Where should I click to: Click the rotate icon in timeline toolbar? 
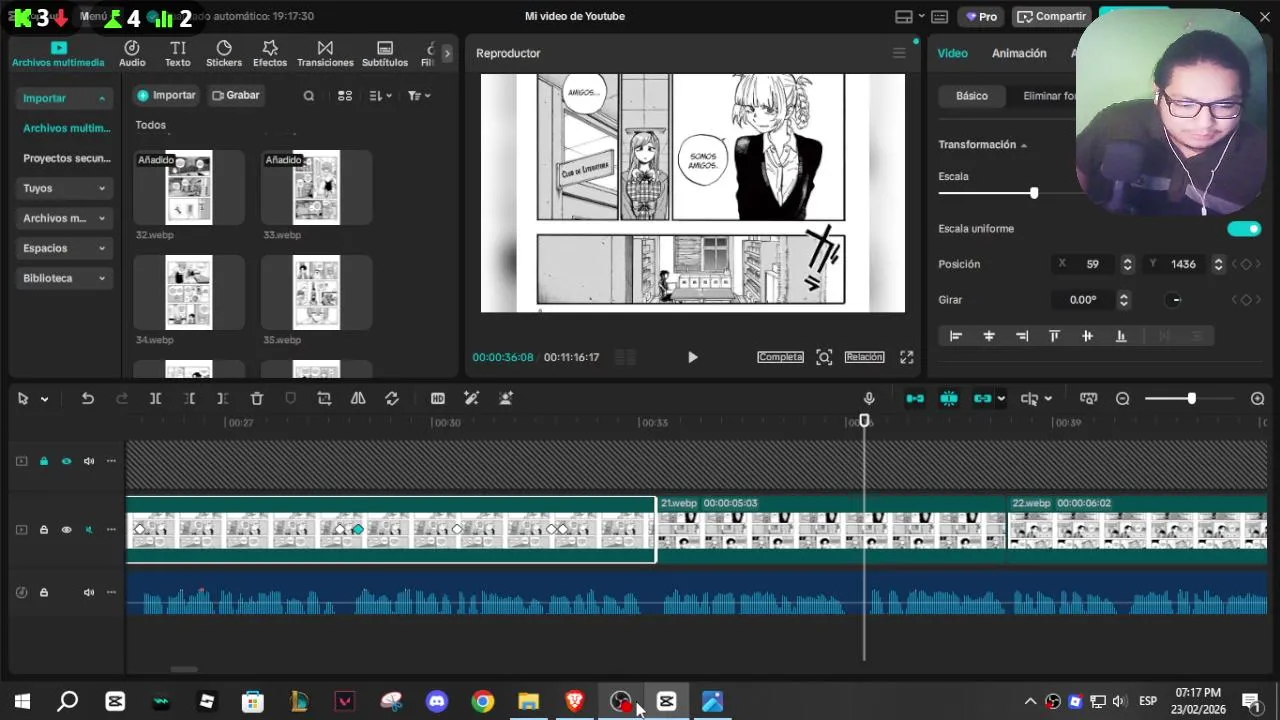click(392, 398)
